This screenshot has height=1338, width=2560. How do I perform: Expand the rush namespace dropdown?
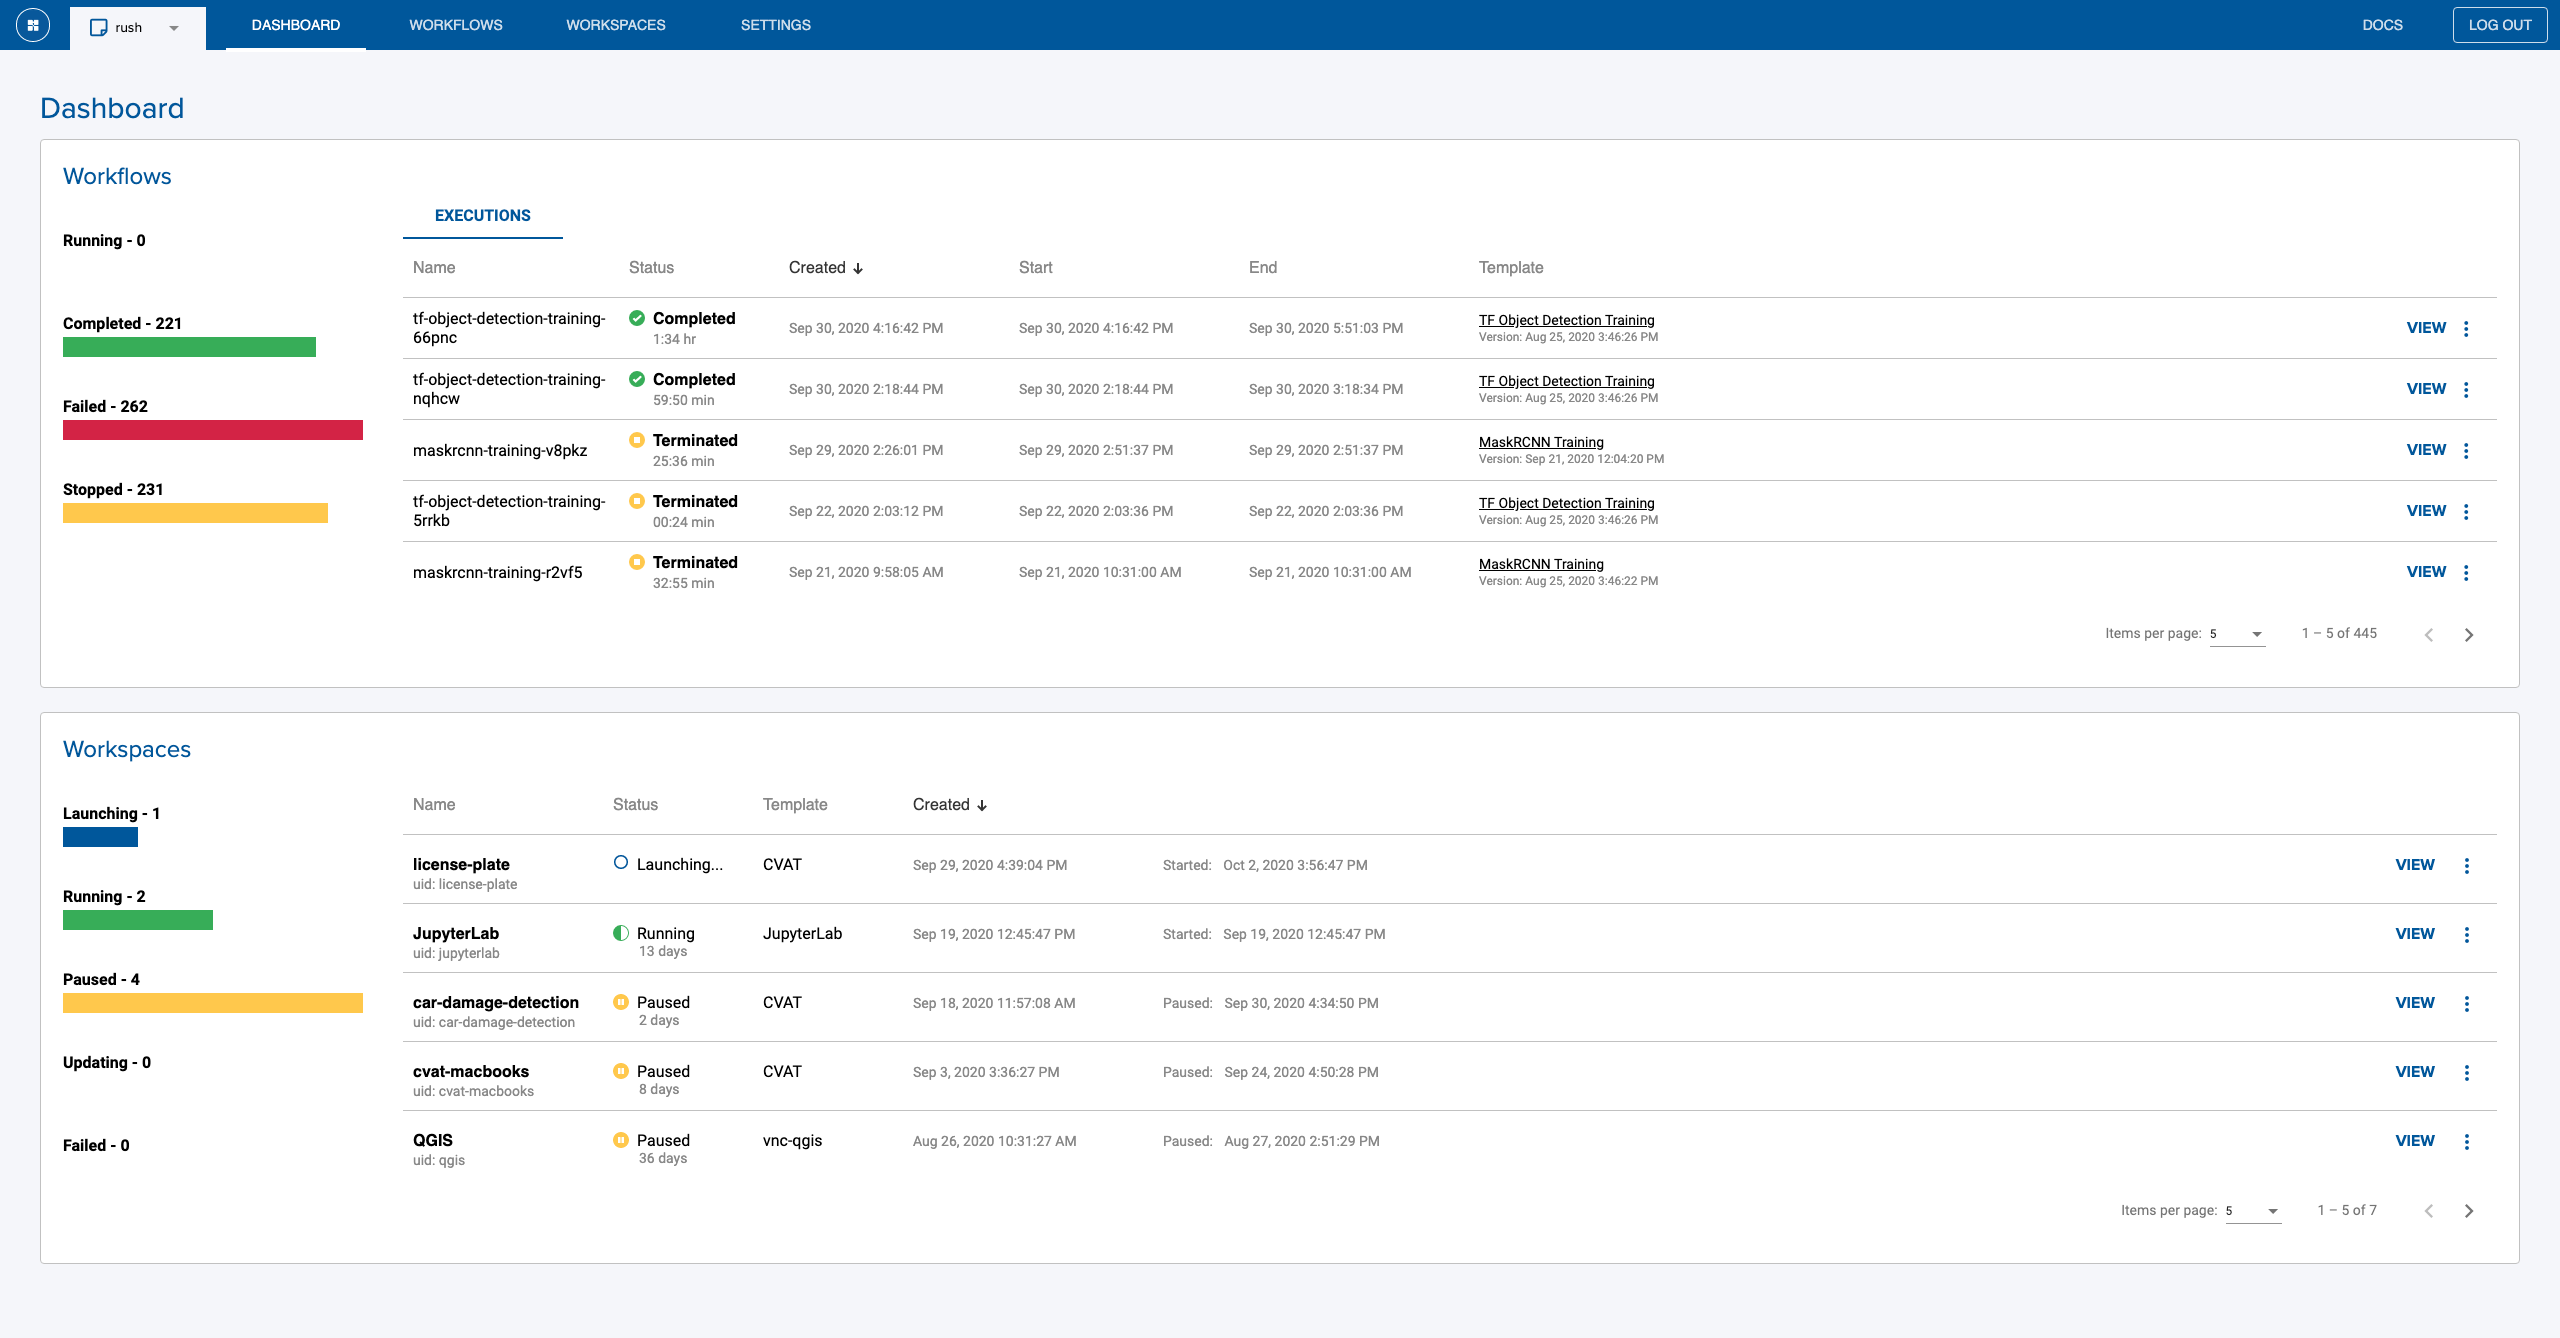pyautogui.click(x=174, y=28)
